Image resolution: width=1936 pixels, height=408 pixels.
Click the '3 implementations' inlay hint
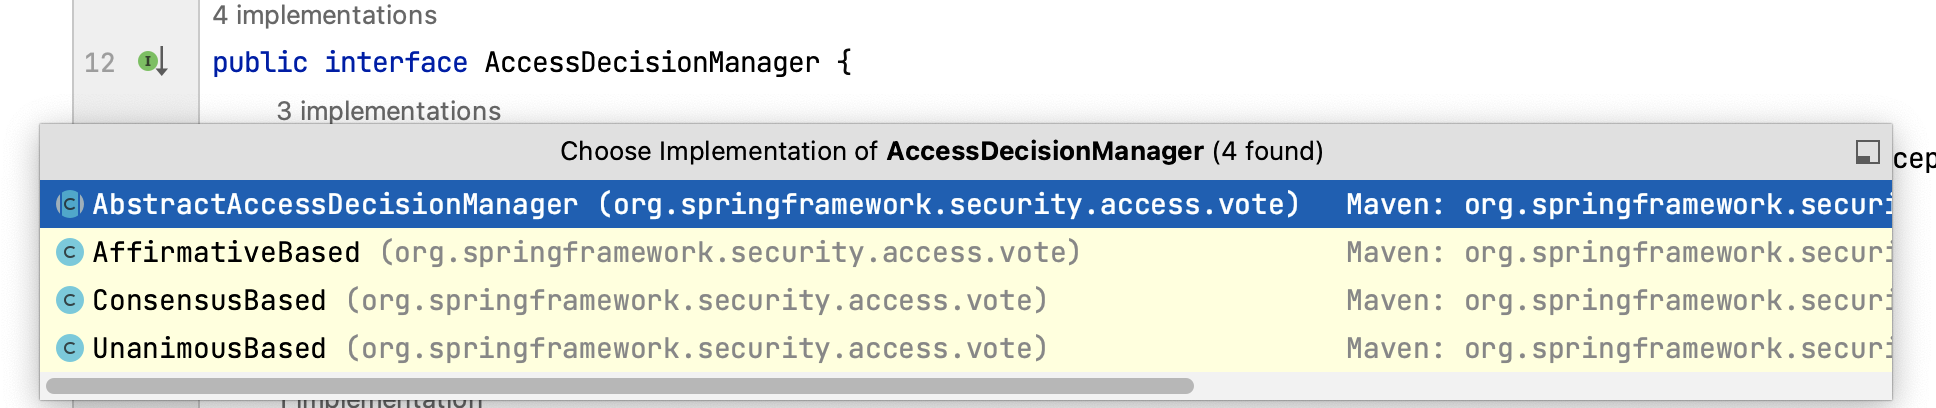tap(389, 111)
